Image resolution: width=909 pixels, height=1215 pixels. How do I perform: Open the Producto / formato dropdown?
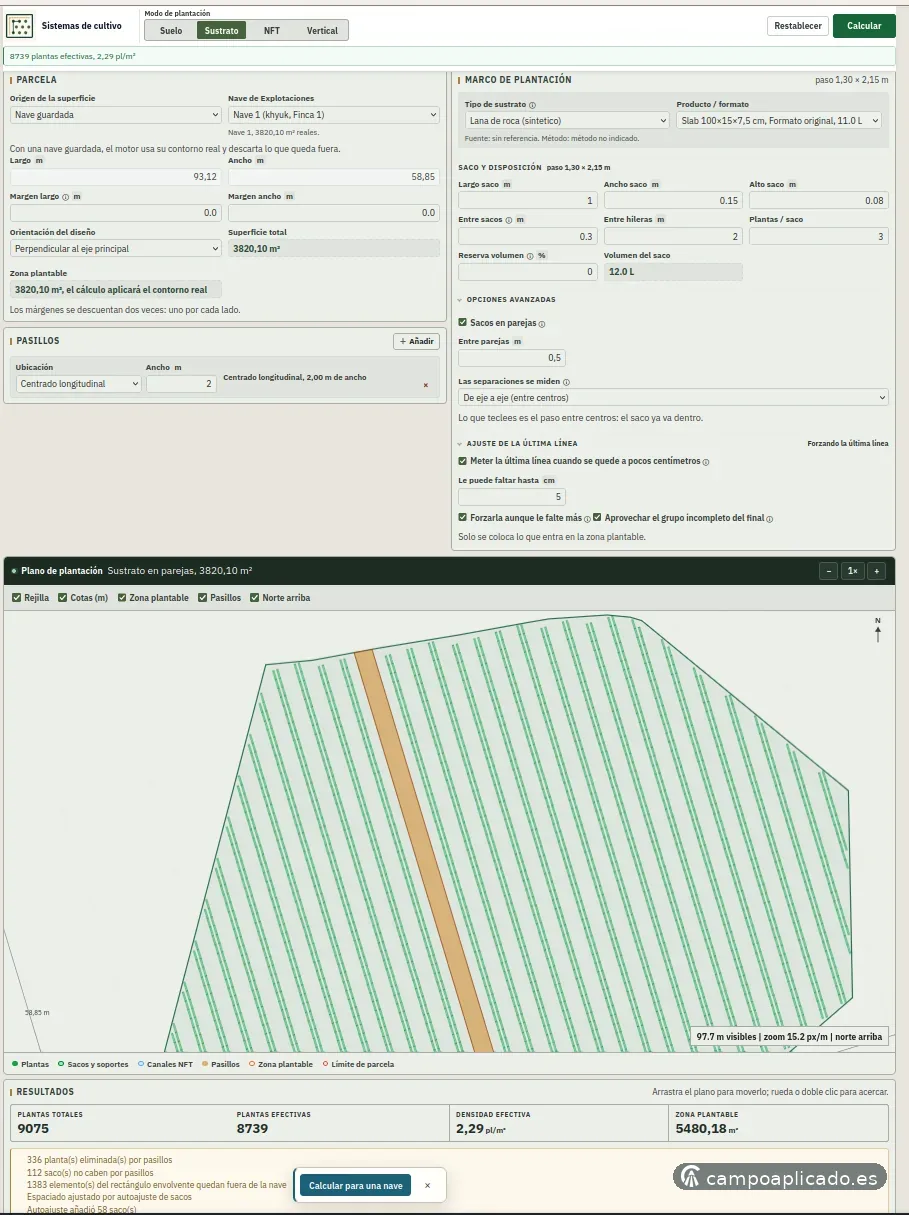tap(779, 121)
